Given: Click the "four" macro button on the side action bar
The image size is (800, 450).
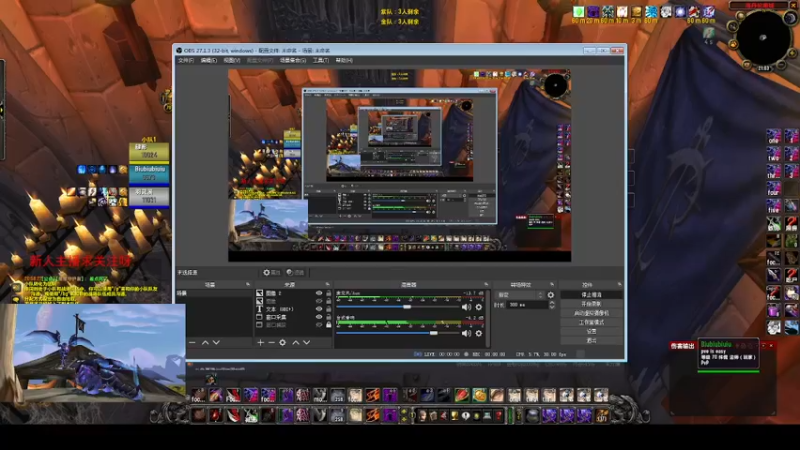Looking at the screenshot, I should (774, 189).
